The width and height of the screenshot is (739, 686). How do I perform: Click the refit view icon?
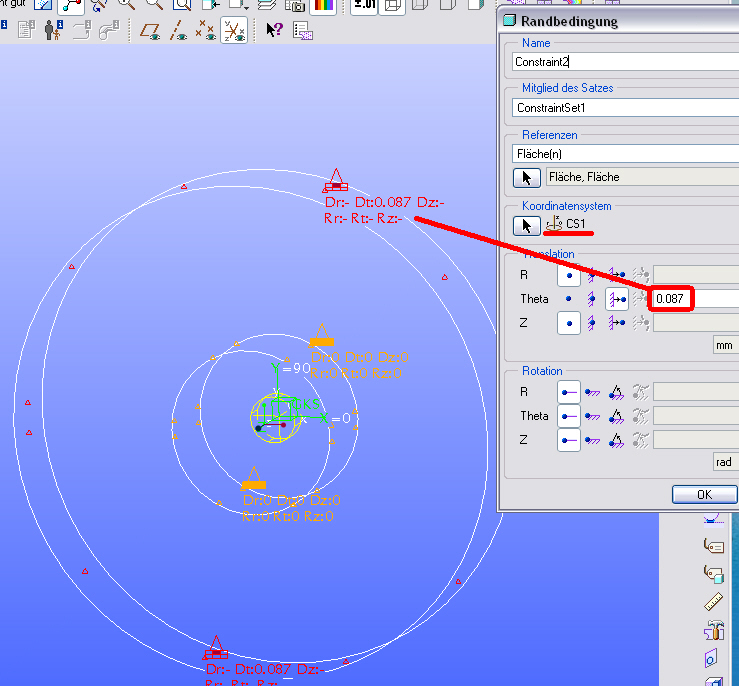(182, 5)
